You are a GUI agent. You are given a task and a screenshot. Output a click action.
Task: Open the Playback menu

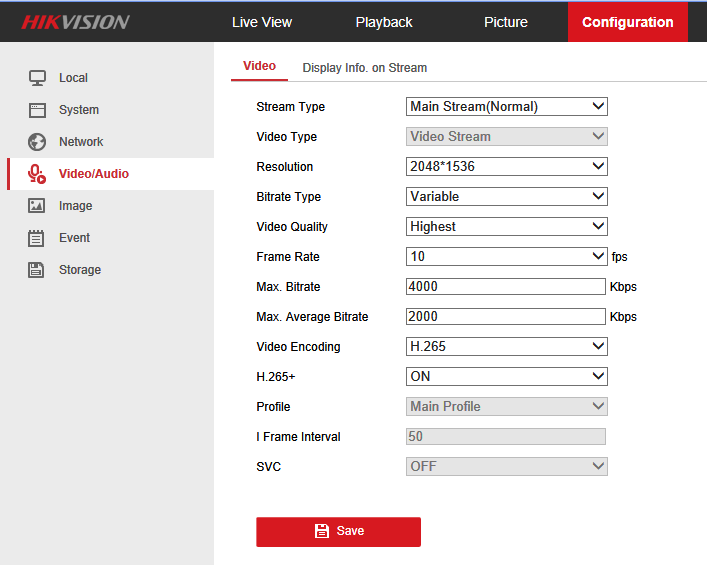tap(384, 22)
